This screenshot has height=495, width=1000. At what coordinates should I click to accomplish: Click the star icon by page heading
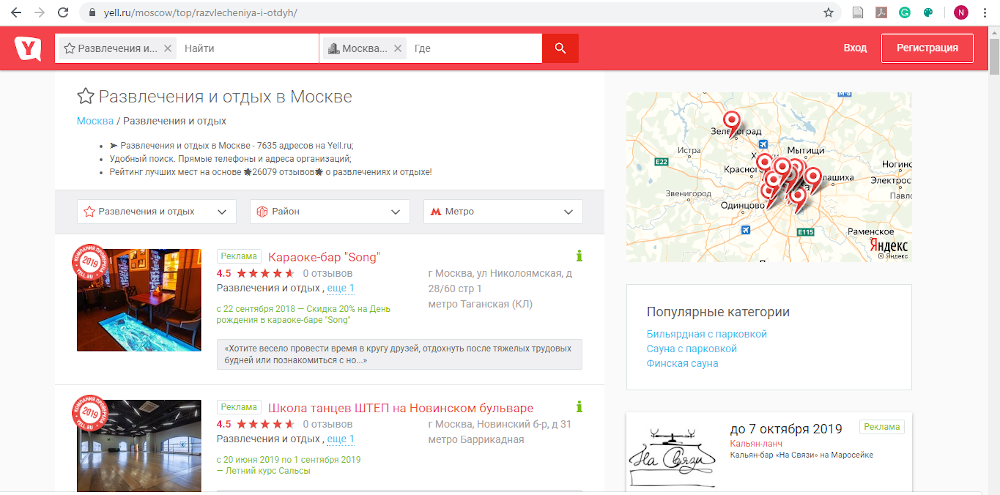pos(85,97)
